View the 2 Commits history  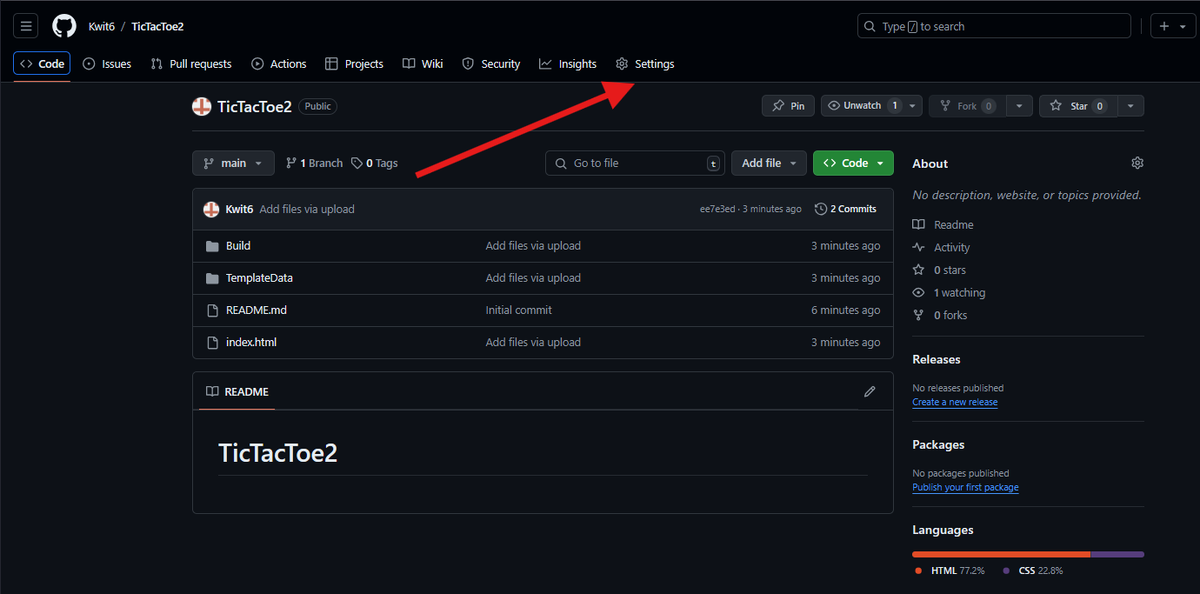coord(846,209)
